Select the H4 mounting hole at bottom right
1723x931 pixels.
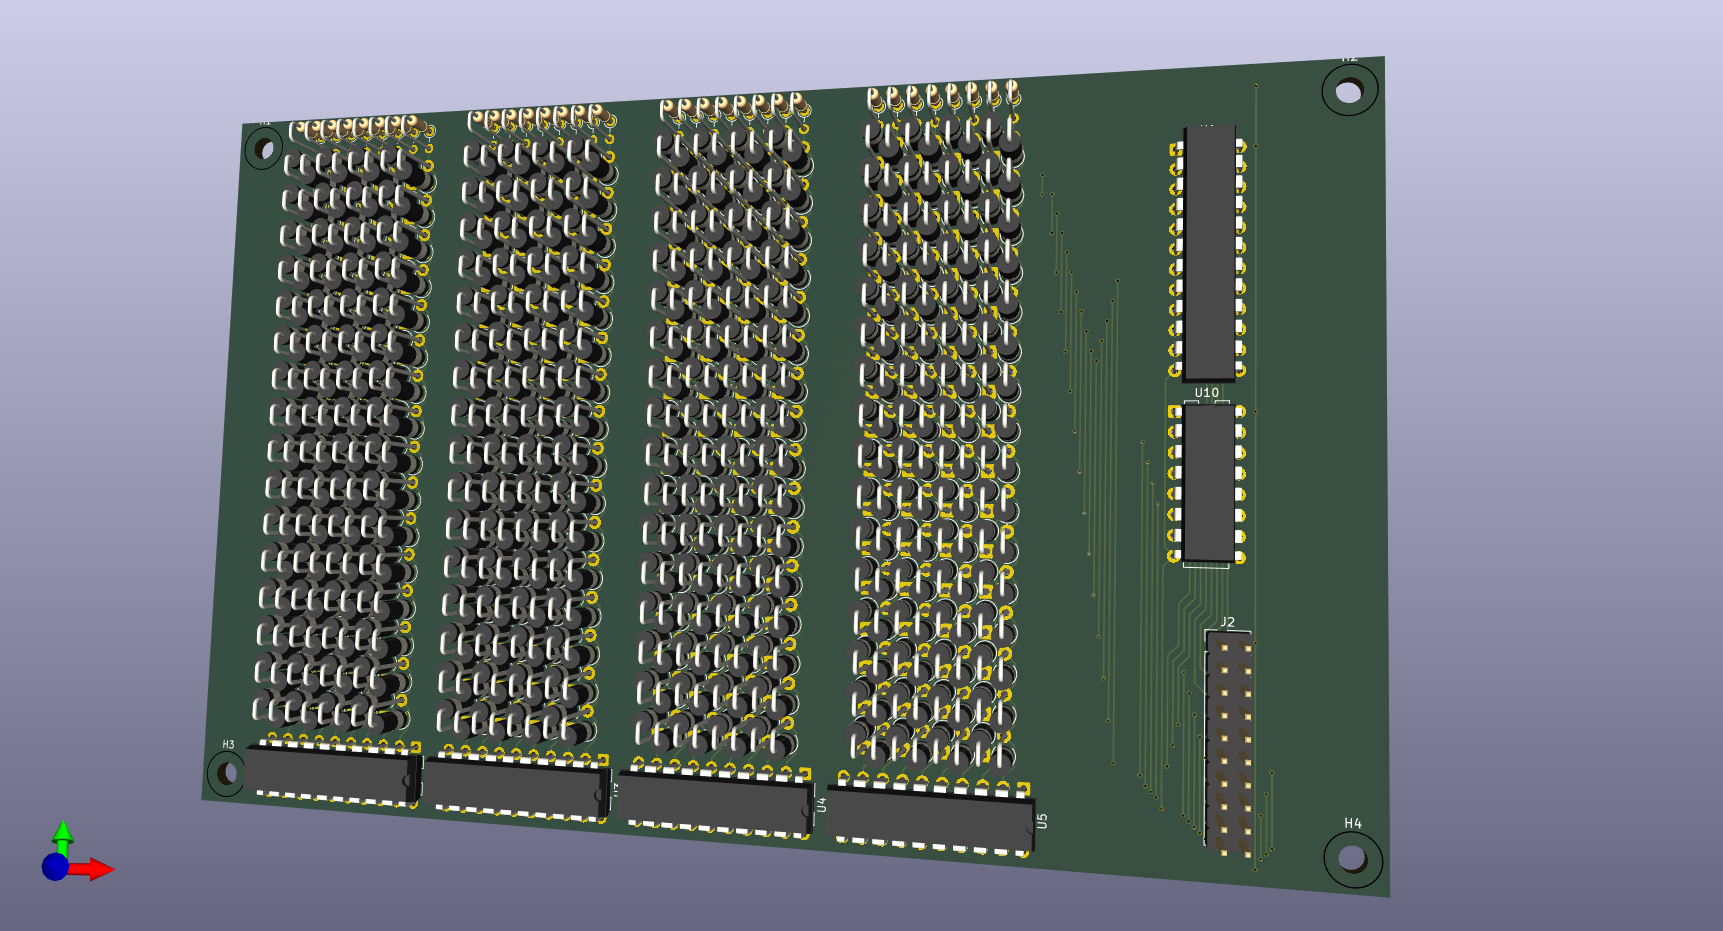pyautogui.click(x=1352, y=857)
